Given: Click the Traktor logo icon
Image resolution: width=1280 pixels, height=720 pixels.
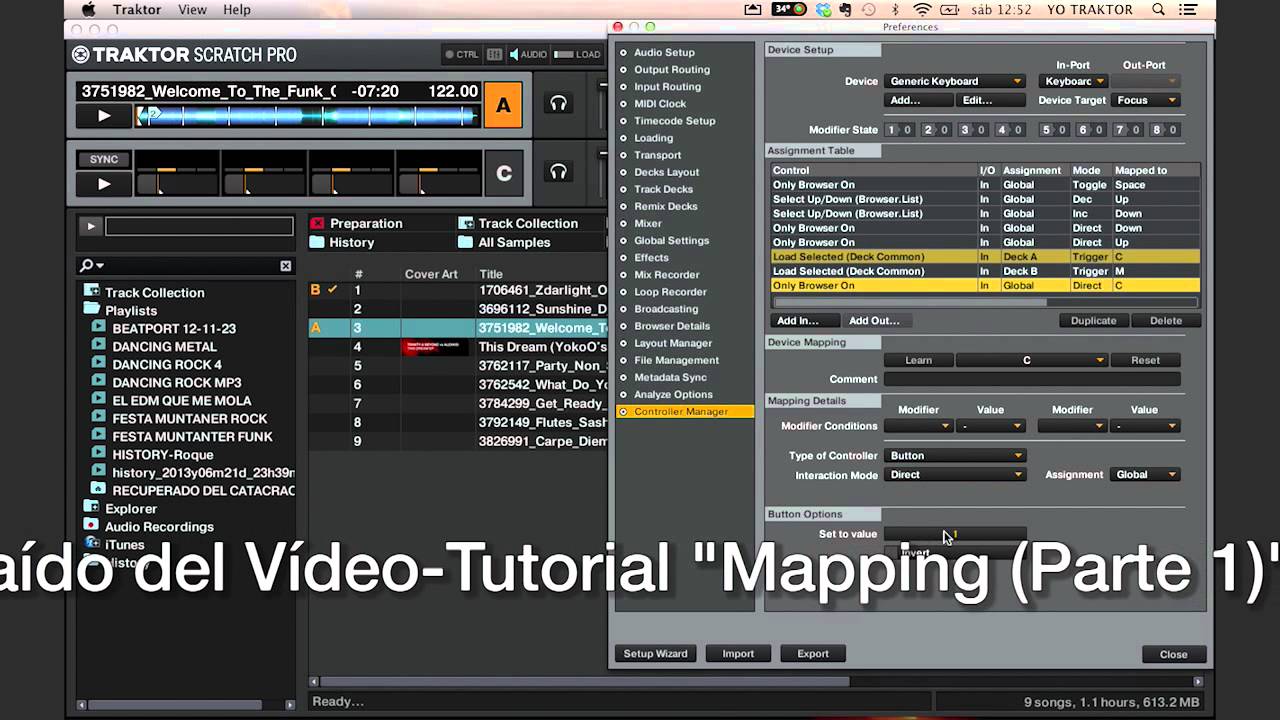Looking at the screenshot, I should click(x=81, y=55).
